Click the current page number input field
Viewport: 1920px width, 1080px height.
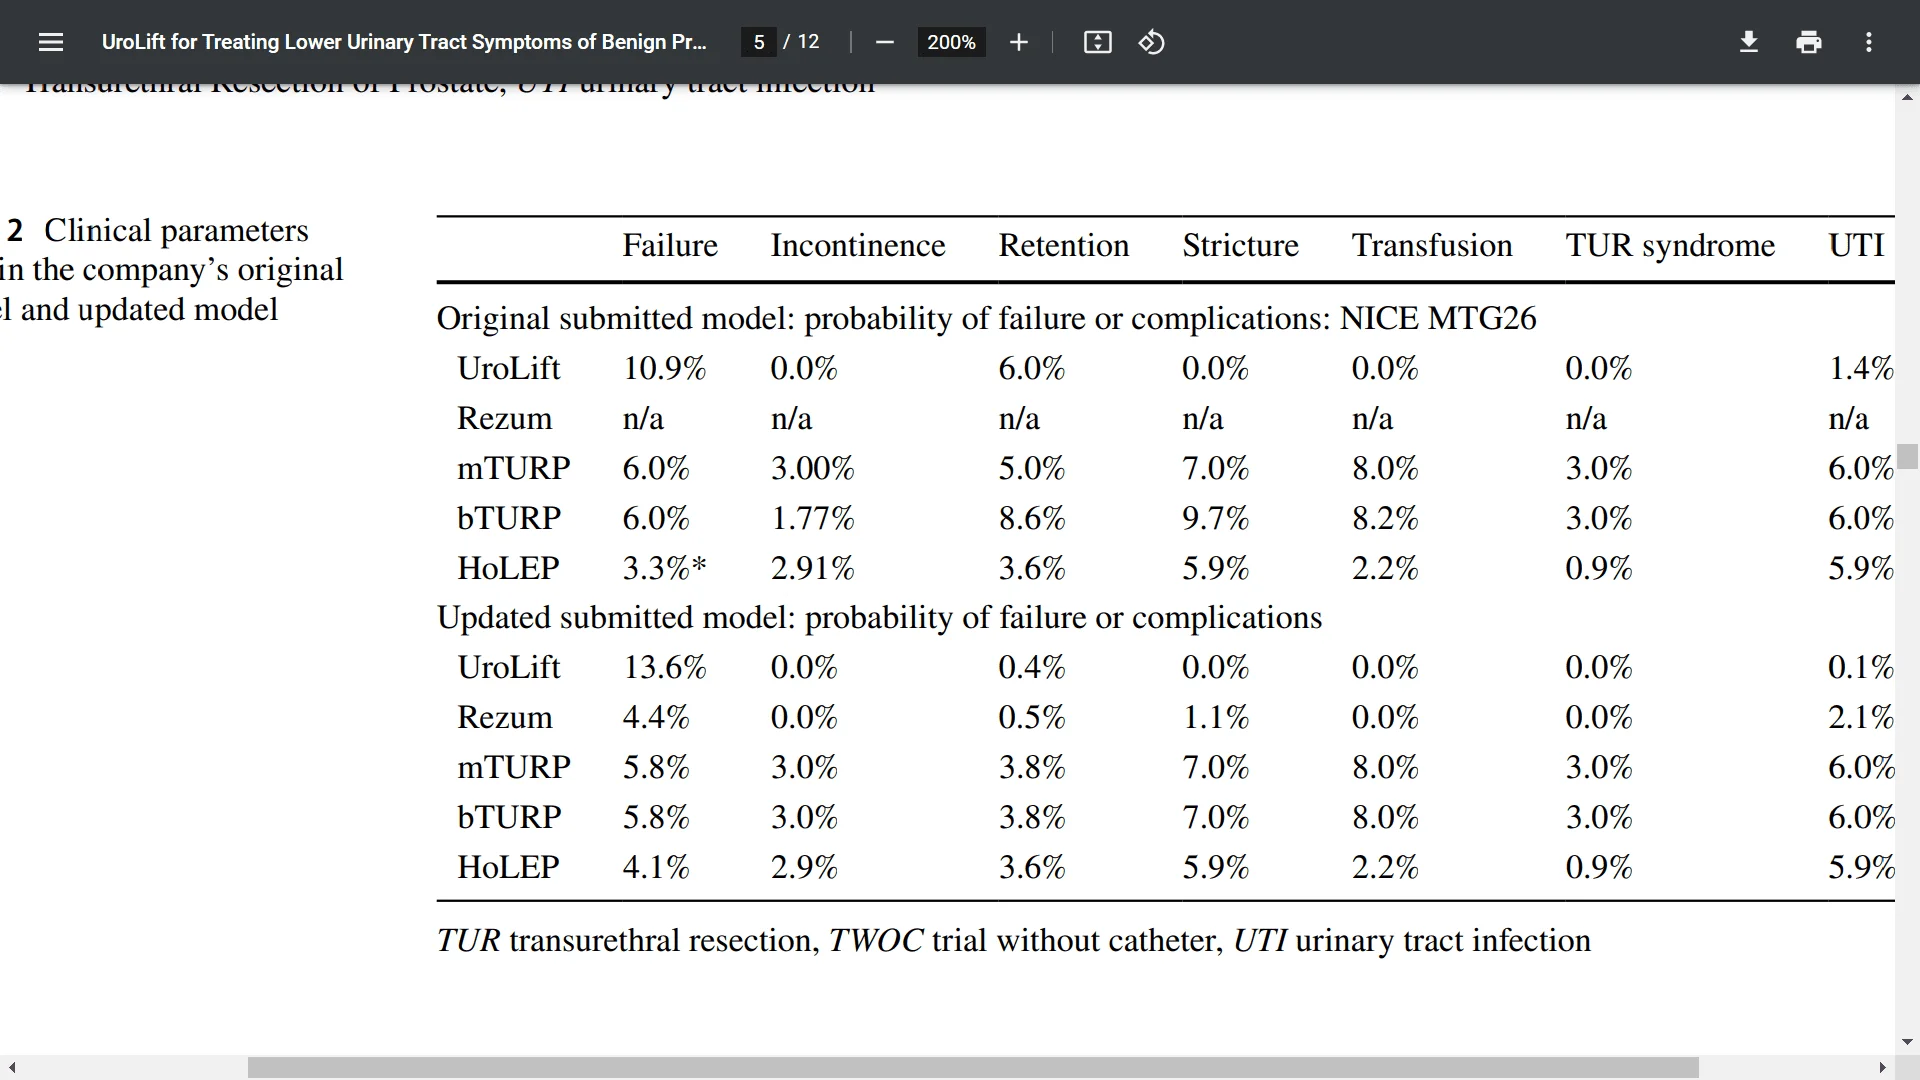(761, 41)
